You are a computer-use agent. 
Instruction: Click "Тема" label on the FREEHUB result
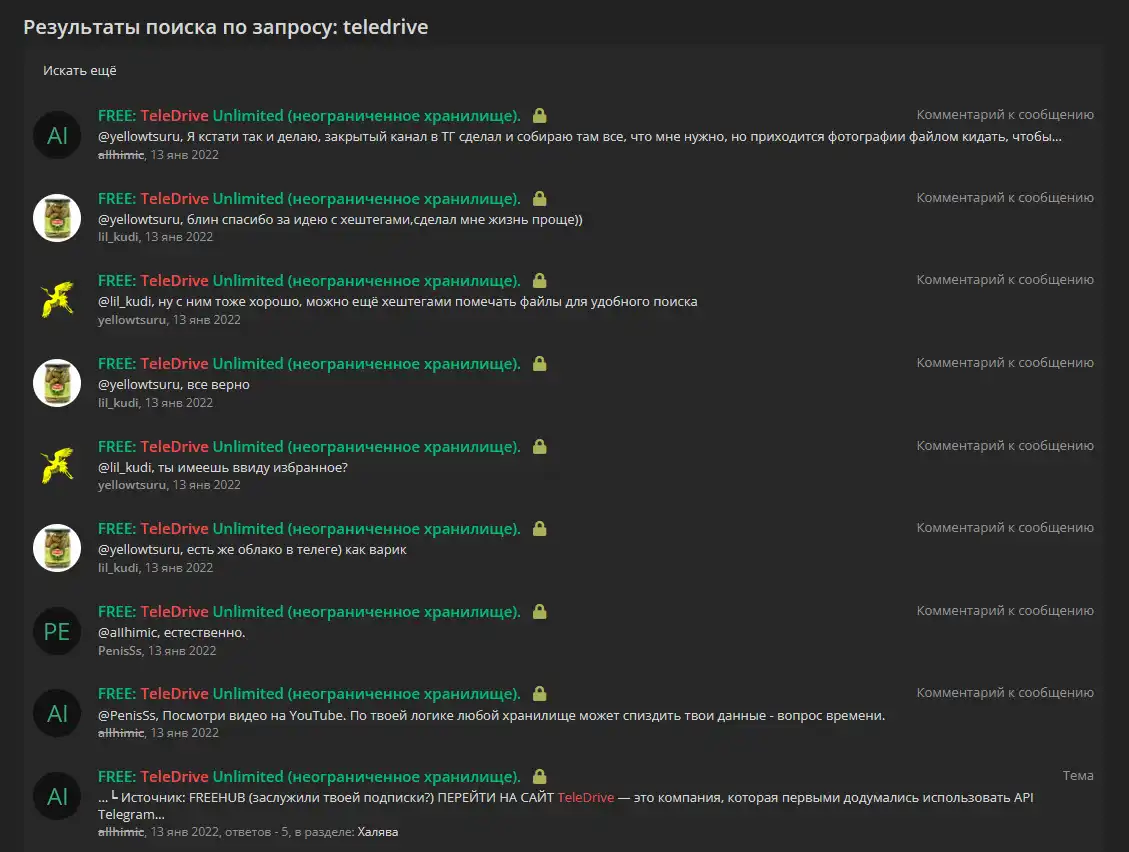[x=1078, y=775]
